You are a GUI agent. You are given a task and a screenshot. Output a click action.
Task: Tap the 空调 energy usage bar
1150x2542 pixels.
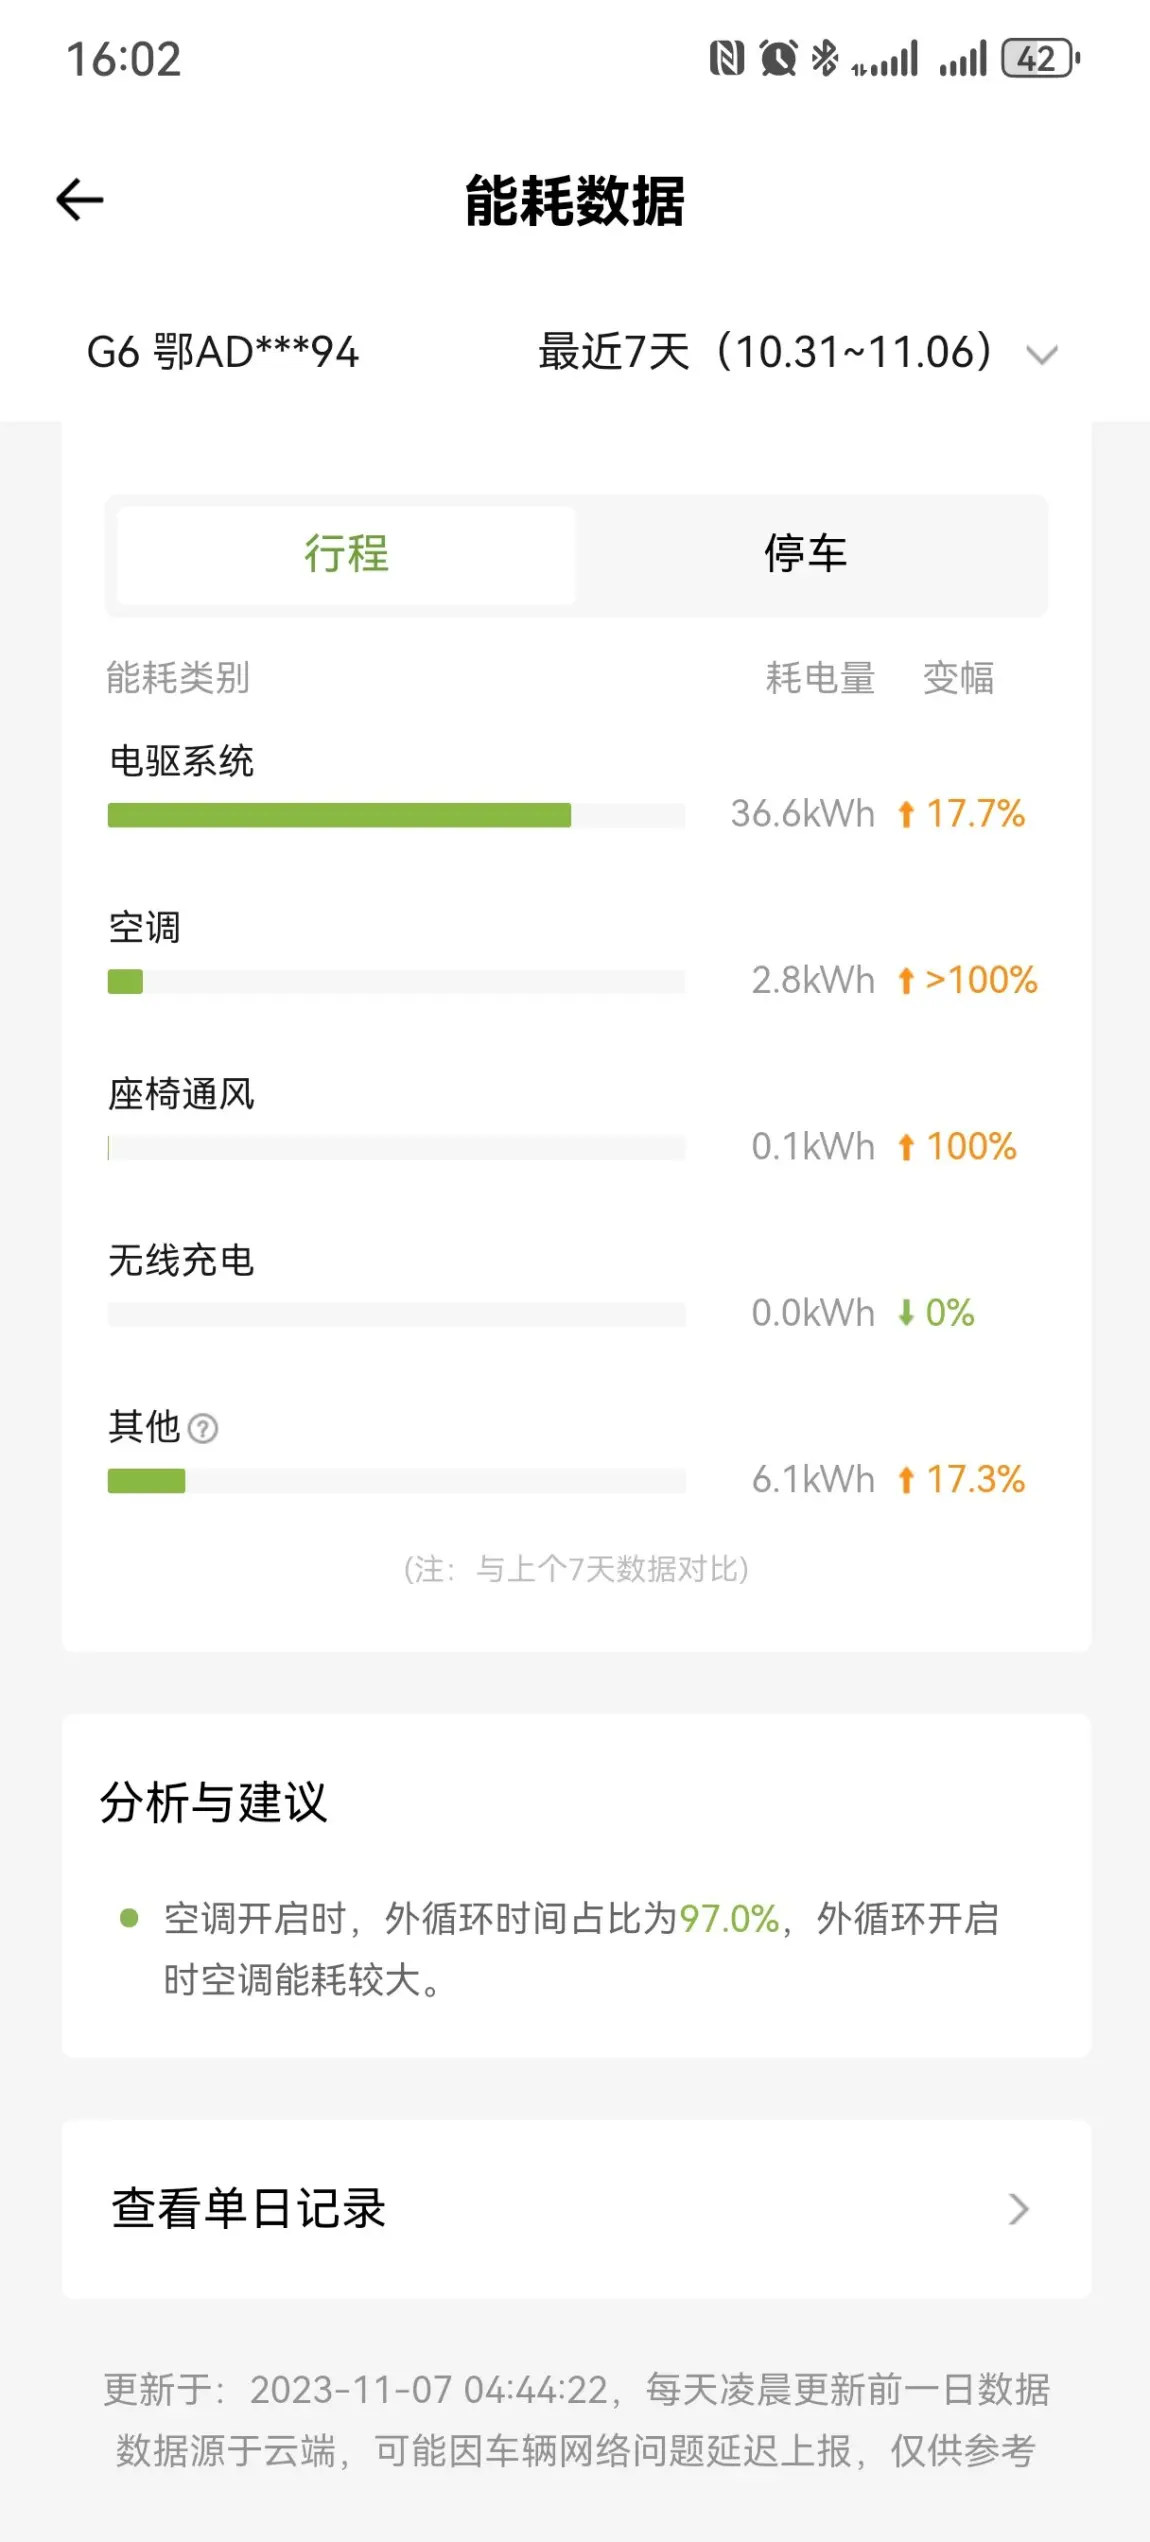396,982
